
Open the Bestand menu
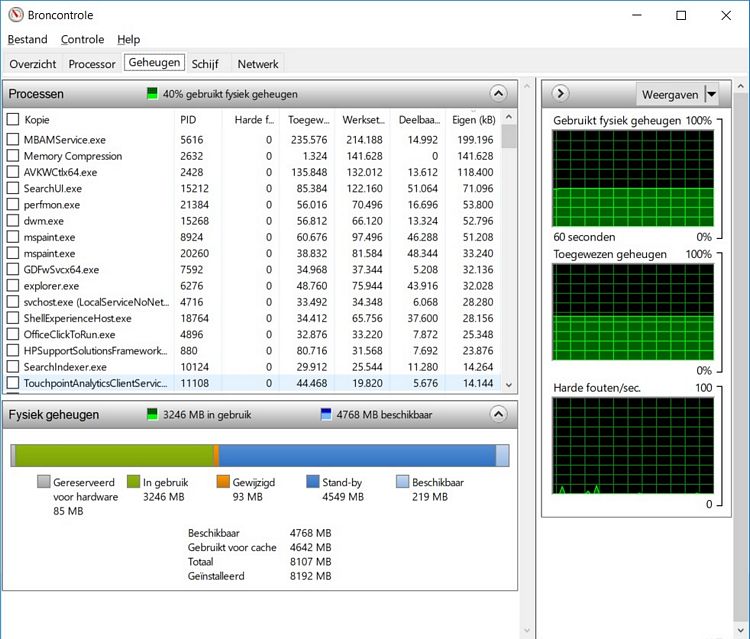(x=28, y=39)
